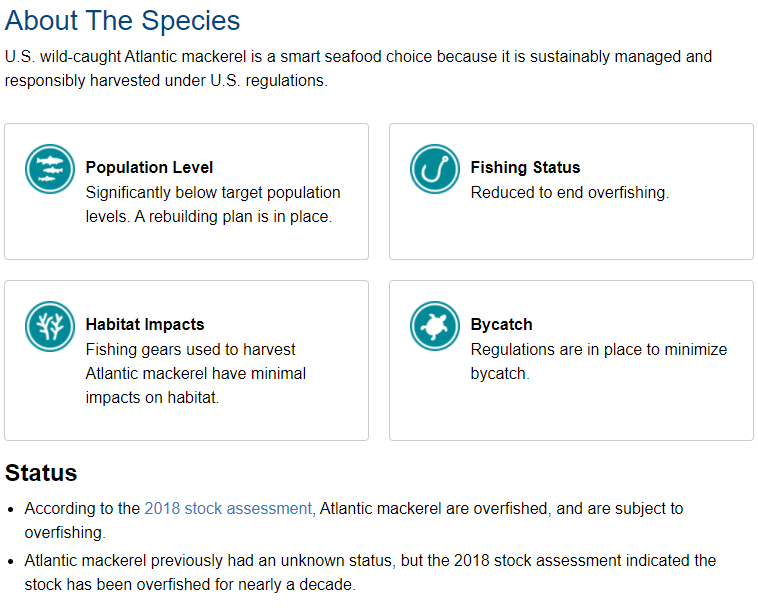Click the About The Species heading

pyautogui.click(x=122, y=20)
